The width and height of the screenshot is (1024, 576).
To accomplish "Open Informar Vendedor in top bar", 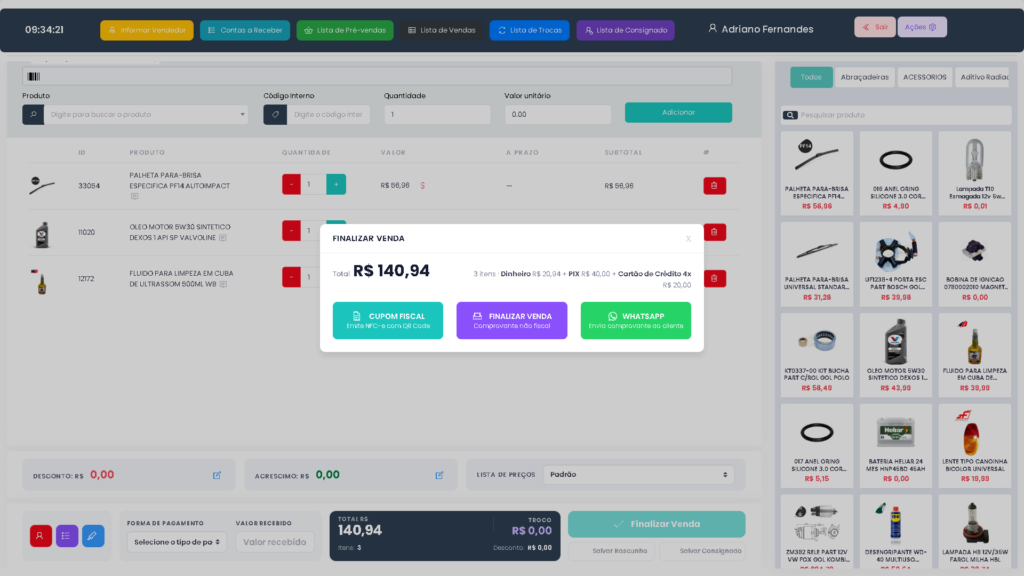I will click(x=147, y=30).
